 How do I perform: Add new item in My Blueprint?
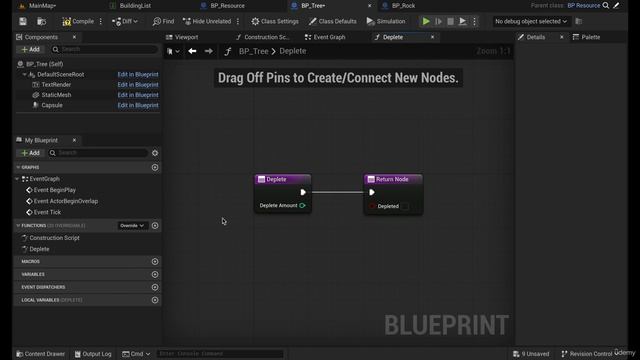click(x=31, y=153)
